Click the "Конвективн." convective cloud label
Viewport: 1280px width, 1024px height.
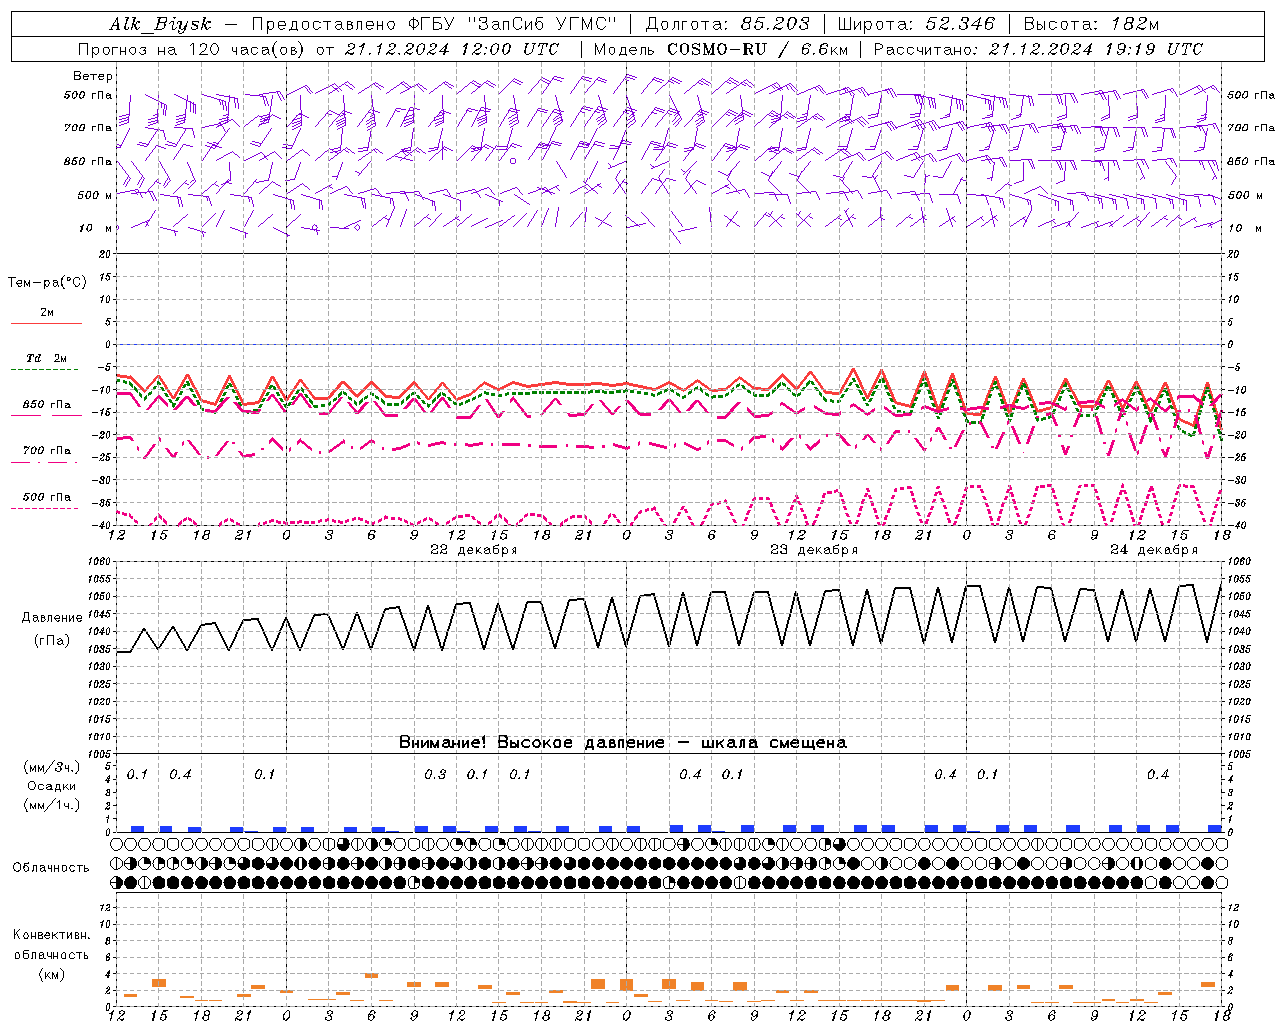tap(51, 935)
